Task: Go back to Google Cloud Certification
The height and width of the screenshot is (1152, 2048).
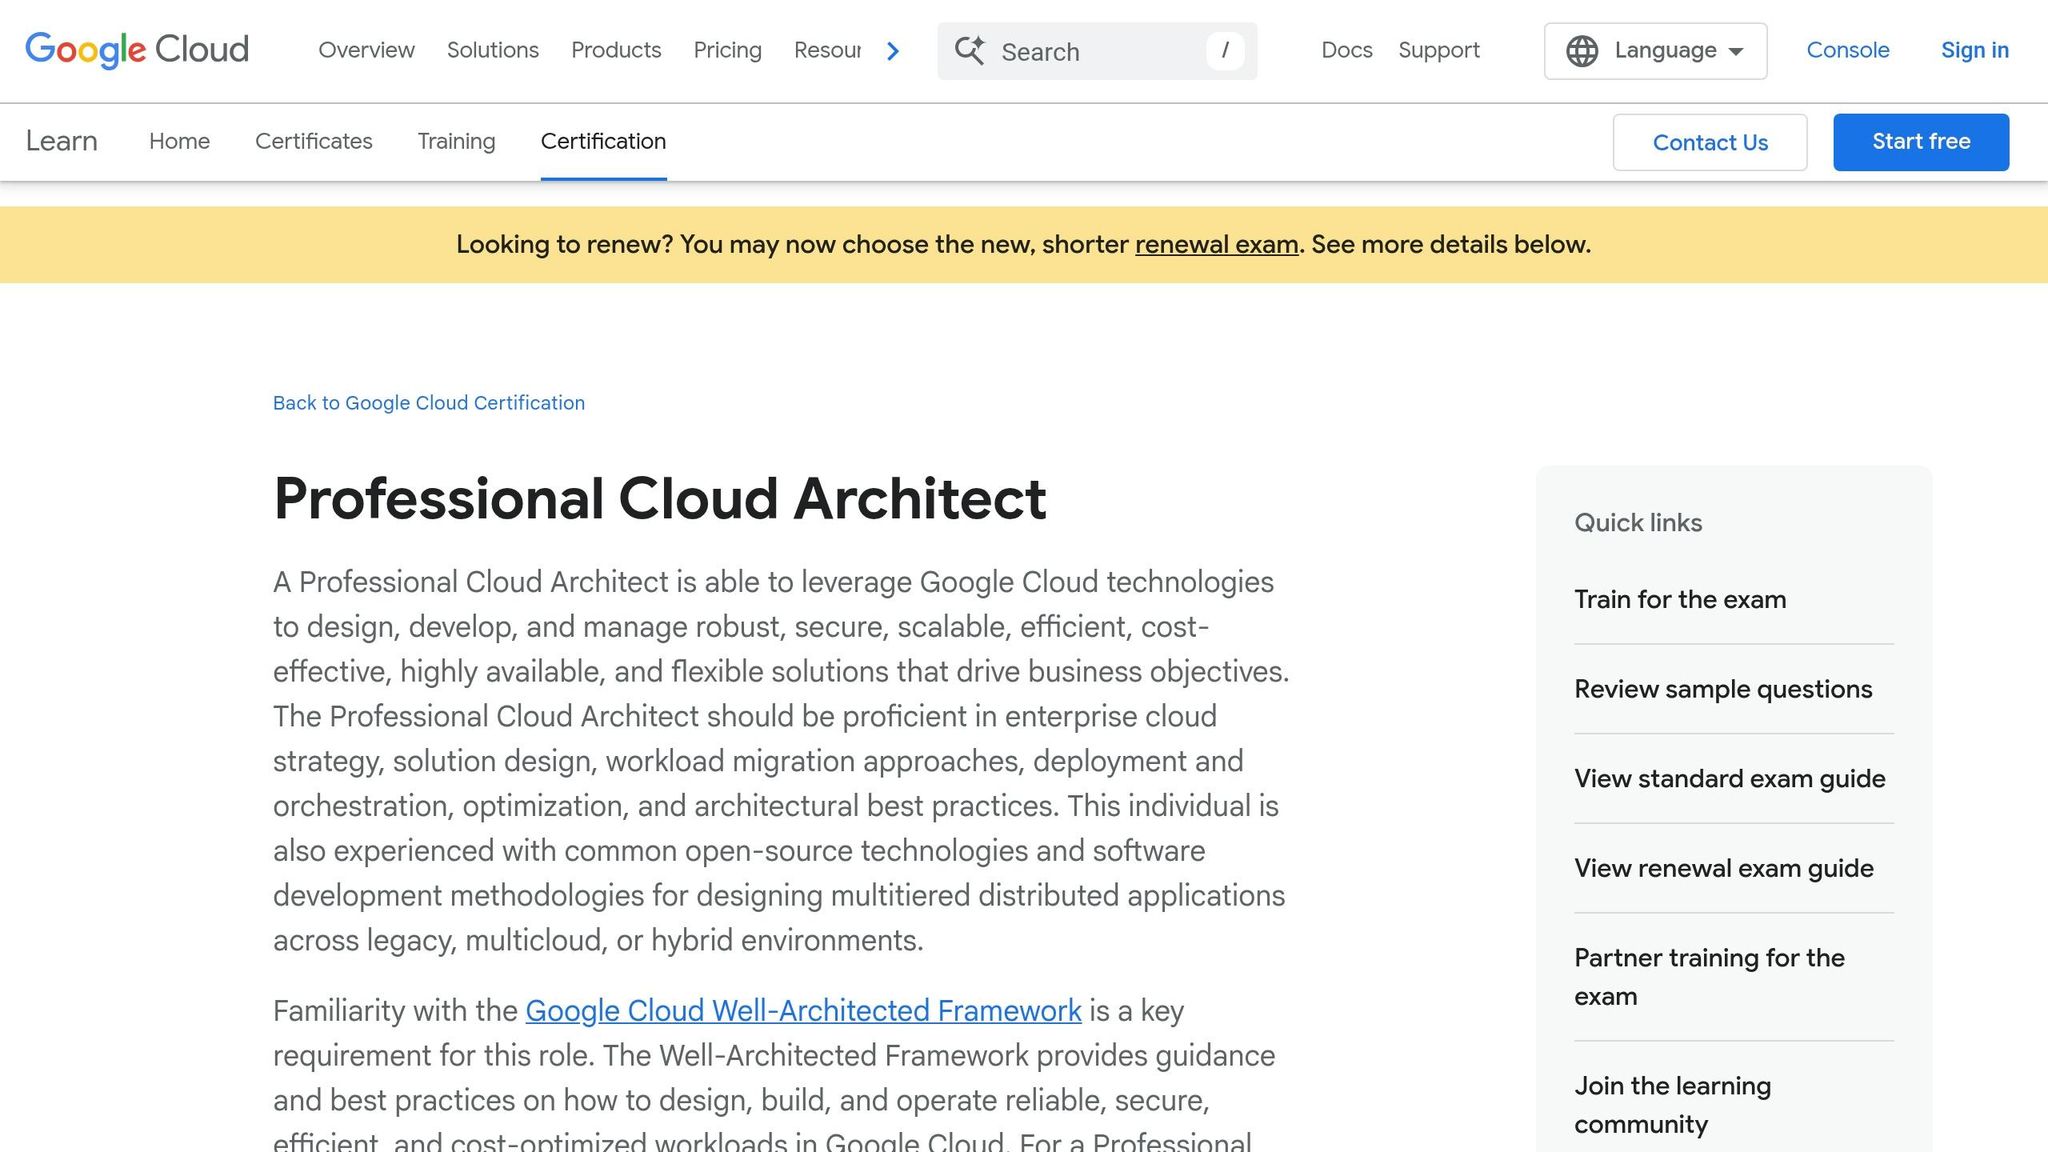Action: 429,403
